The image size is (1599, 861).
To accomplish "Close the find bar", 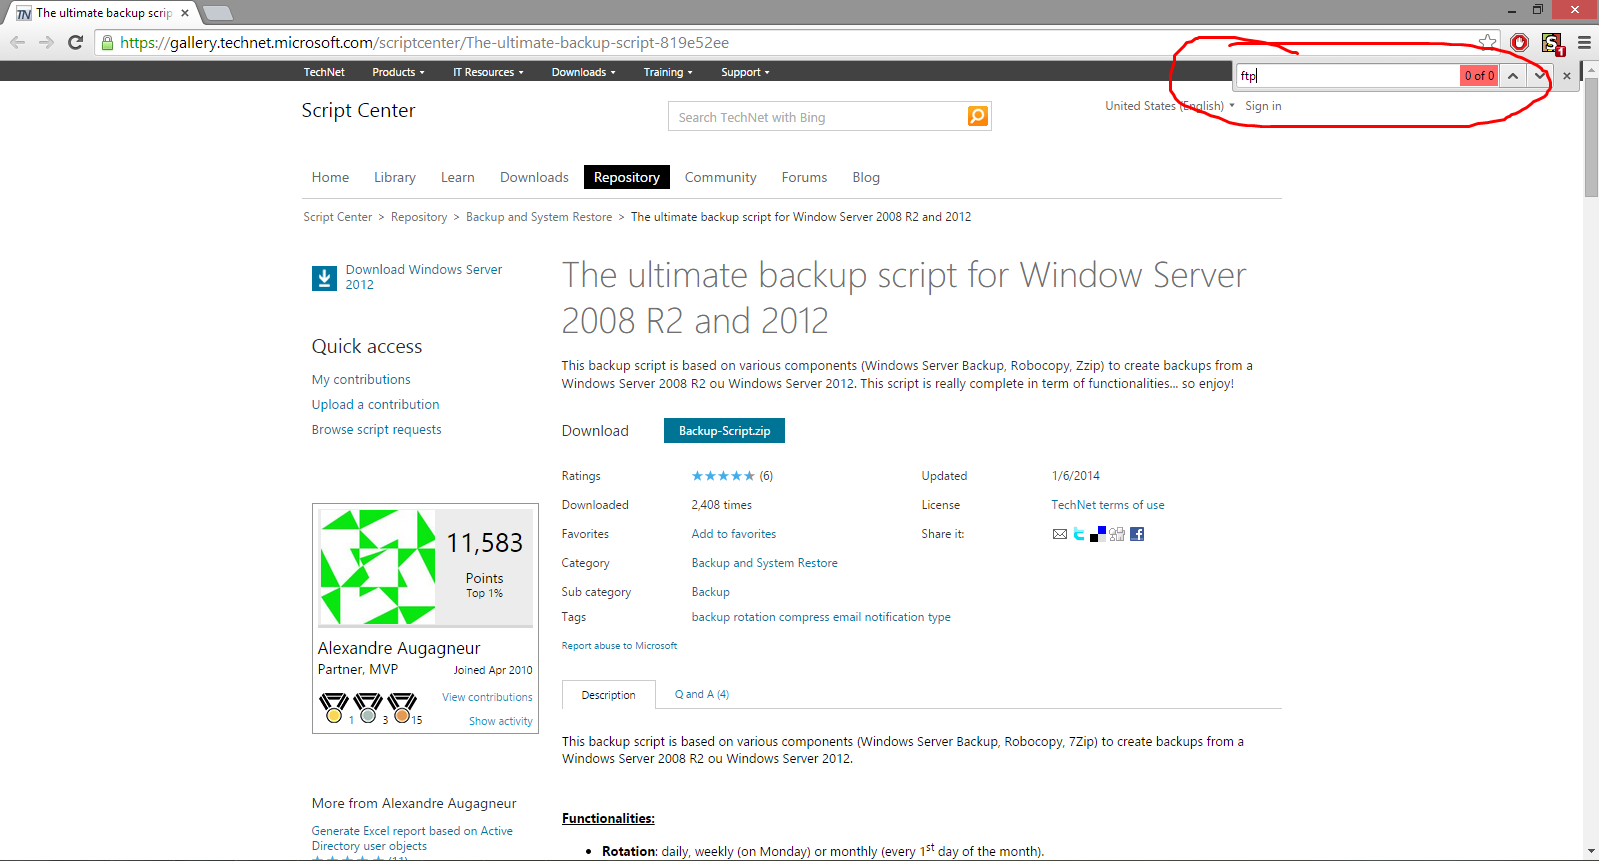I will (1567, 76).
